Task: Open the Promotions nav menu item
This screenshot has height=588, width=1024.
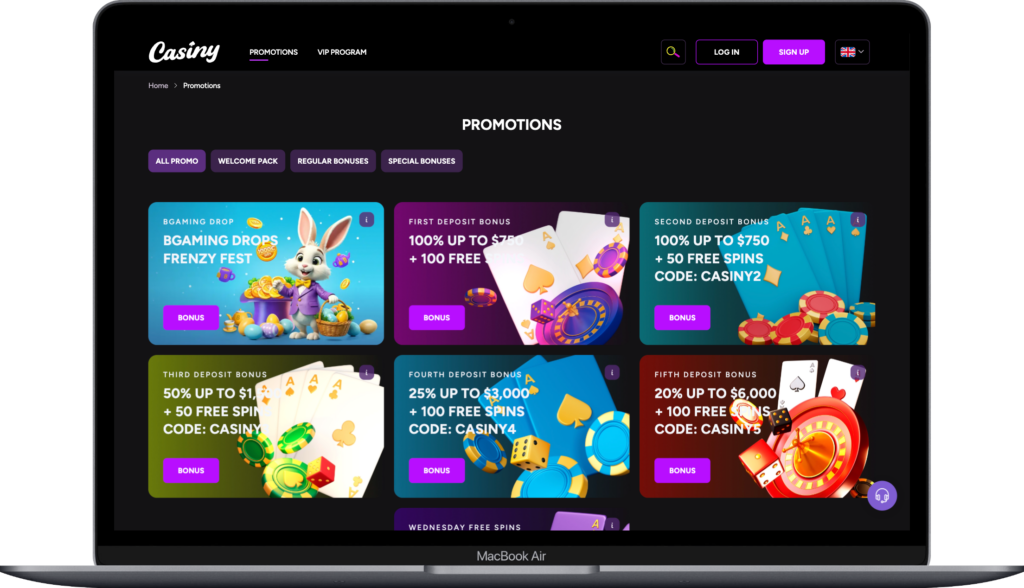Action: point(273,52)
